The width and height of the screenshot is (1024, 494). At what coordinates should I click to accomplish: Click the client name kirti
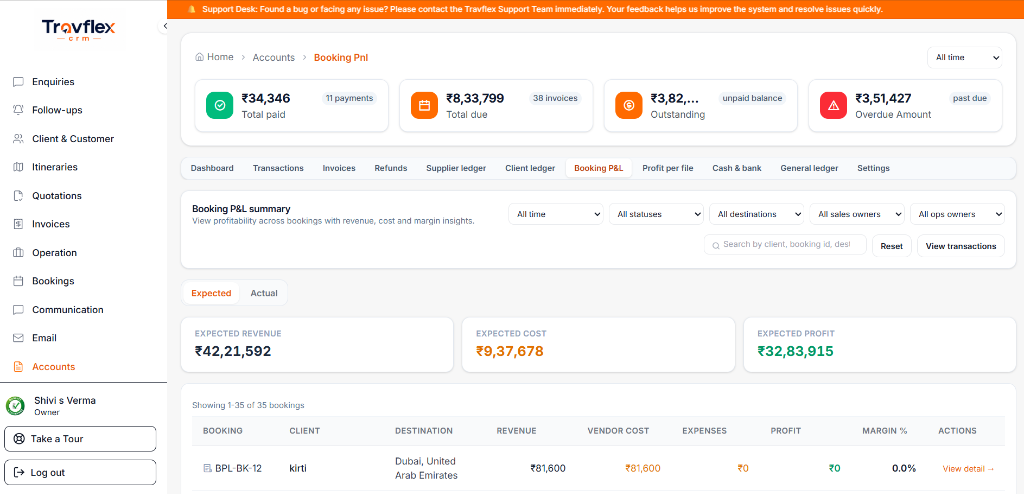pos(298,468)
